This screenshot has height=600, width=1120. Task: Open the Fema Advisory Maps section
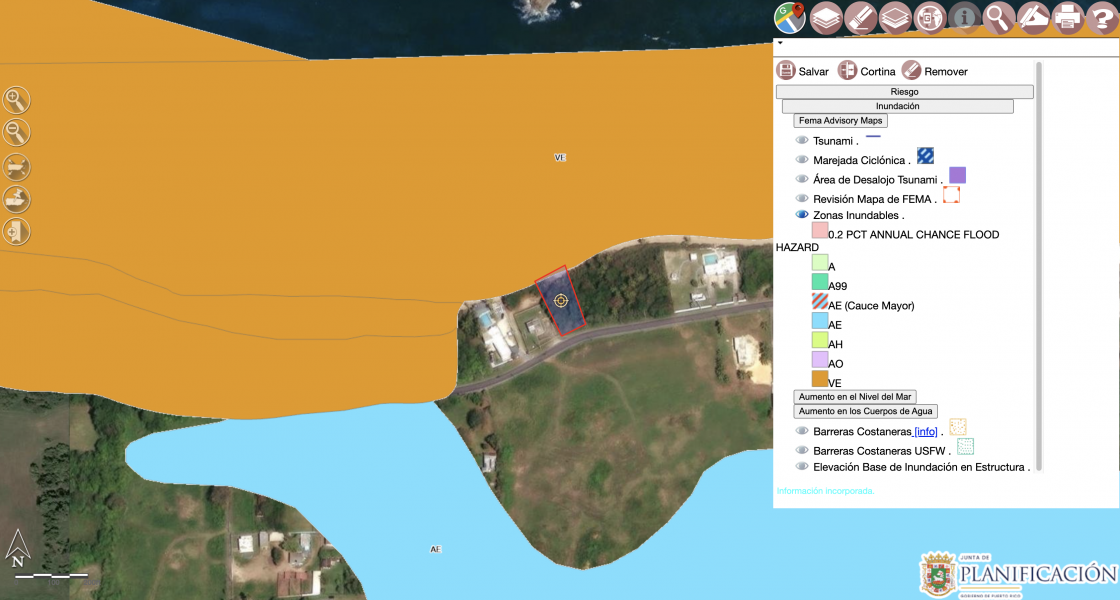(839, 120)
